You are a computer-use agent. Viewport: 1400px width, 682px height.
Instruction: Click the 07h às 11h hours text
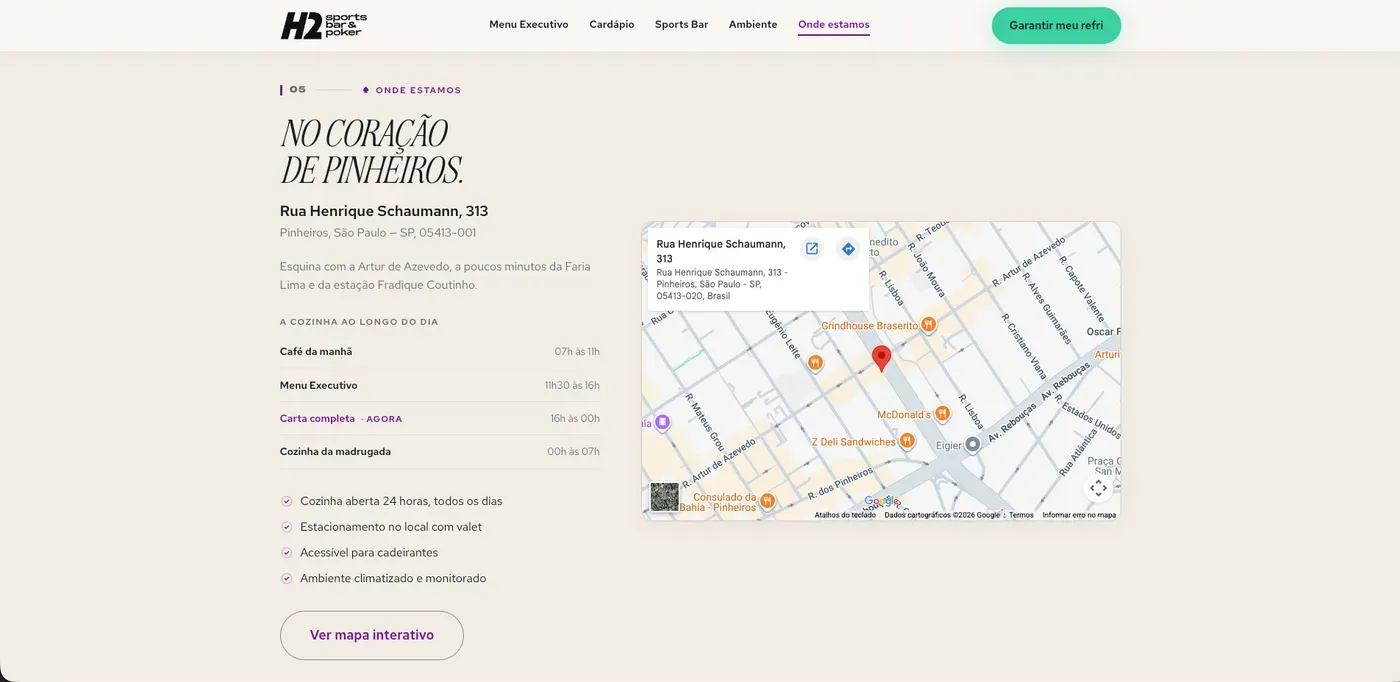tap(577, 352)
